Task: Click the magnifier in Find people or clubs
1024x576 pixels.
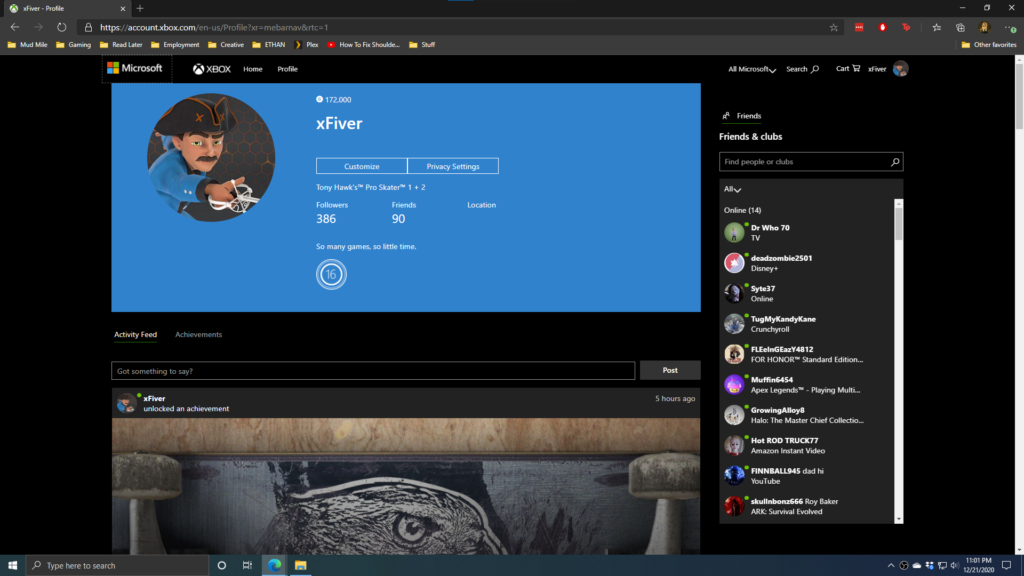Action: (895, 161)
